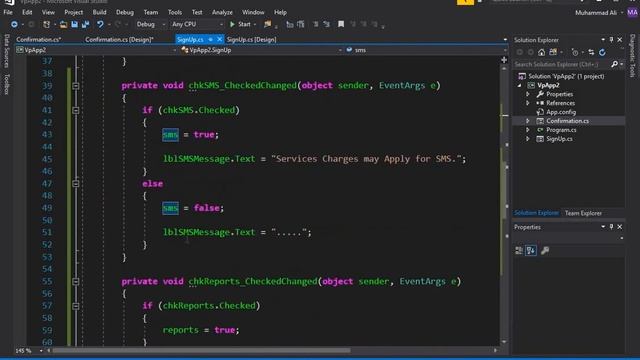
Task: Click the split editor icon above scrollbar
Action: pyautogui.click(x=504, y=60)
